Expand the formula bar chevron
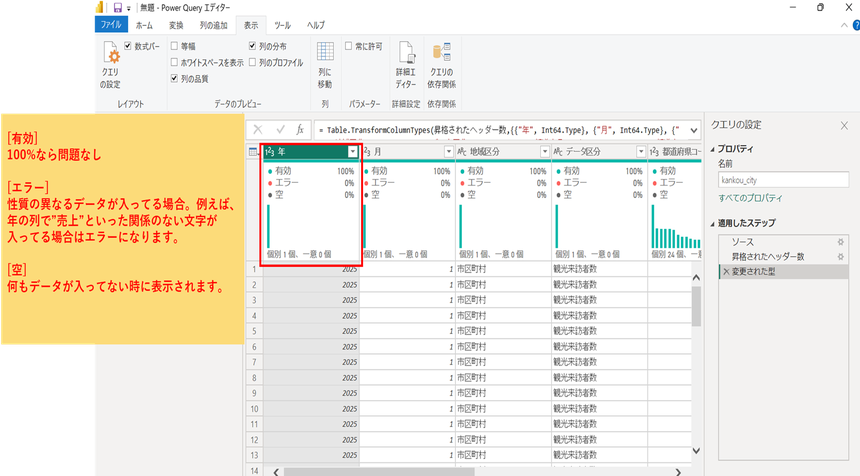Screen dimensions: 860x476 [694, 131]
